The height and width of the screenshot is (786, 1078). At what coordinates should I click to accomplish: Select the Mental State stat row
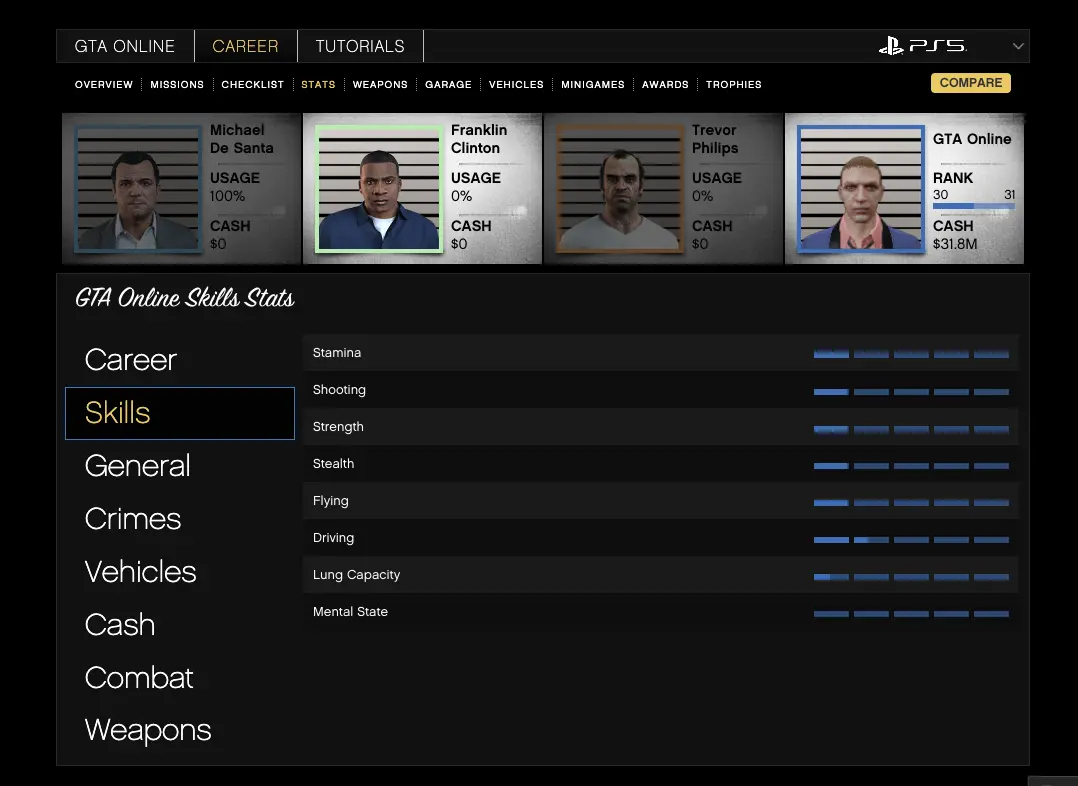(660, 612)
